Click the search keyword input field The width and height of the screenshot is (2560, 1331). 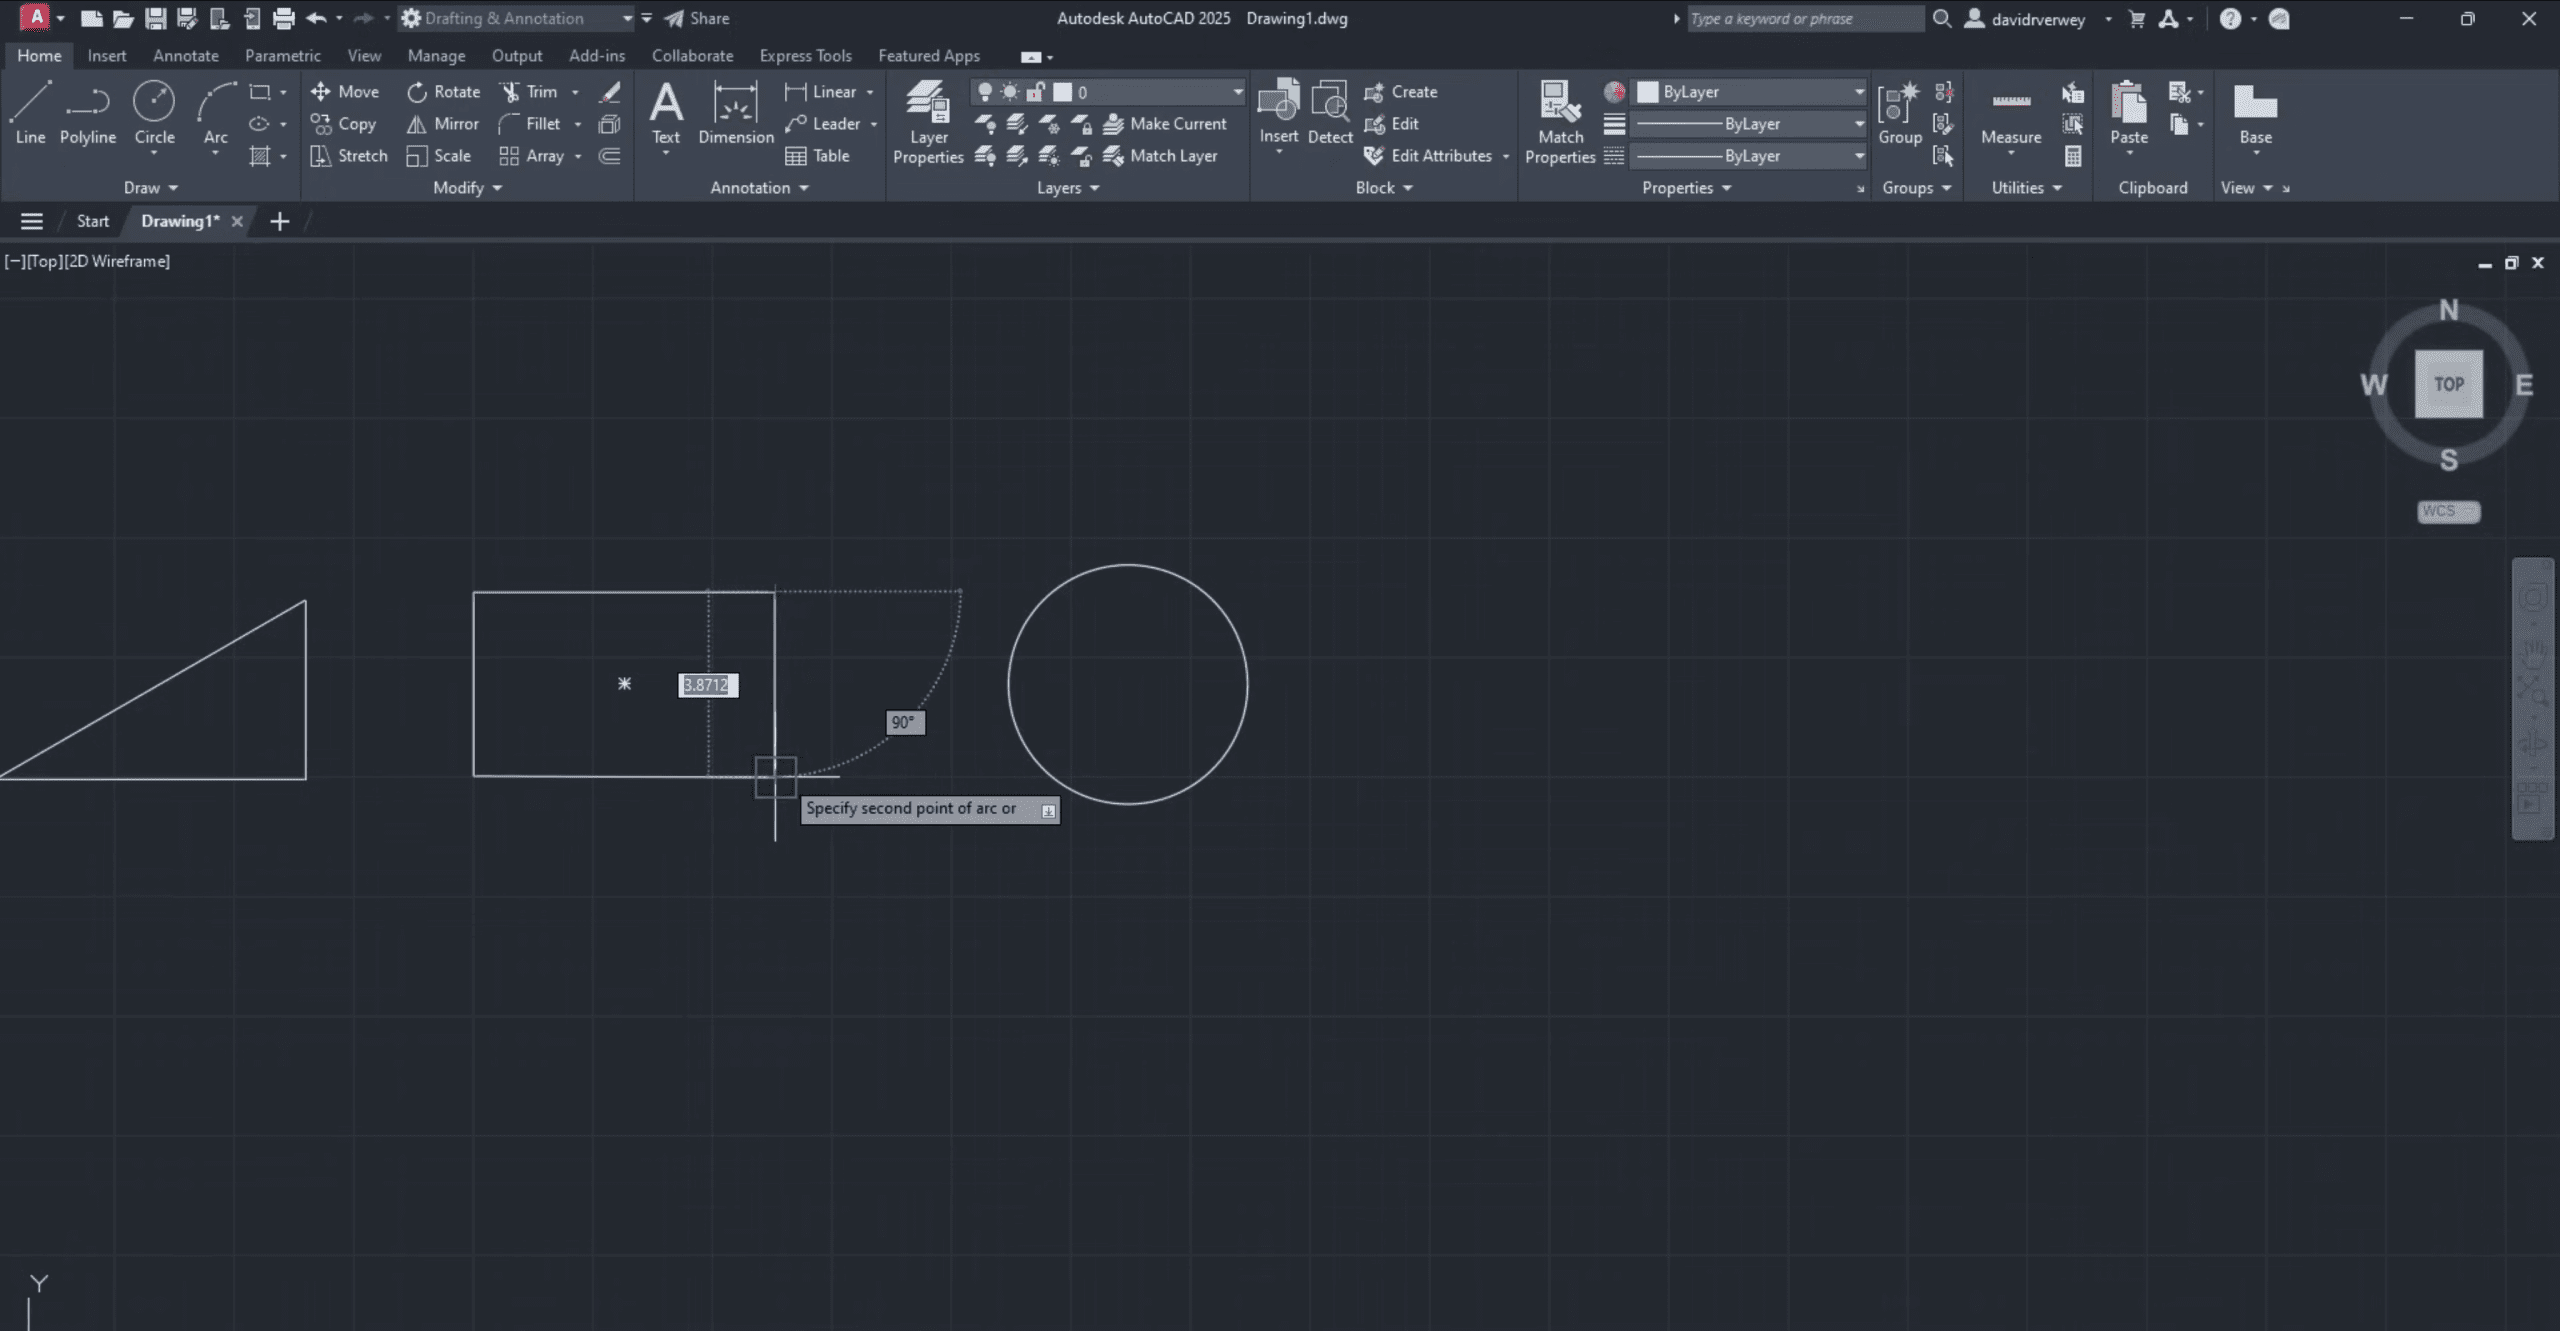pos(1804,18)
